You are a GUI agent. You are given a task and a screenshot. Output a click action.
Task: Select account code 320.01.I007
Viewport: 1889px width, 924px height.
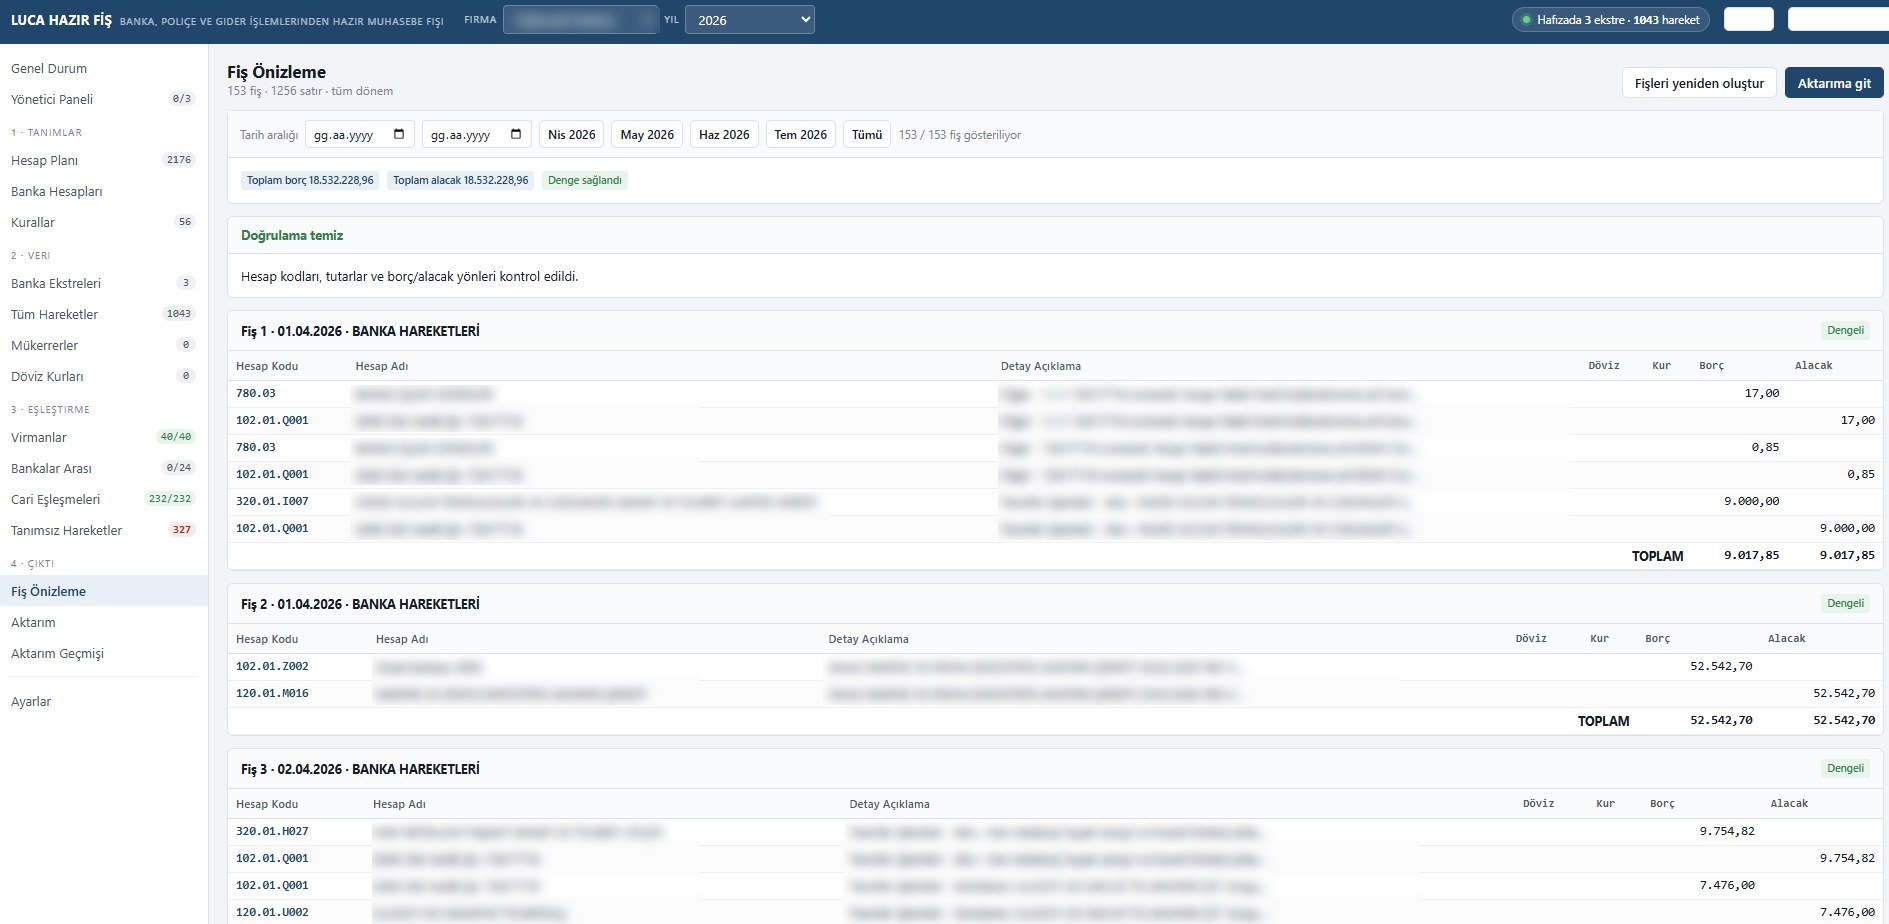[272, 501]
